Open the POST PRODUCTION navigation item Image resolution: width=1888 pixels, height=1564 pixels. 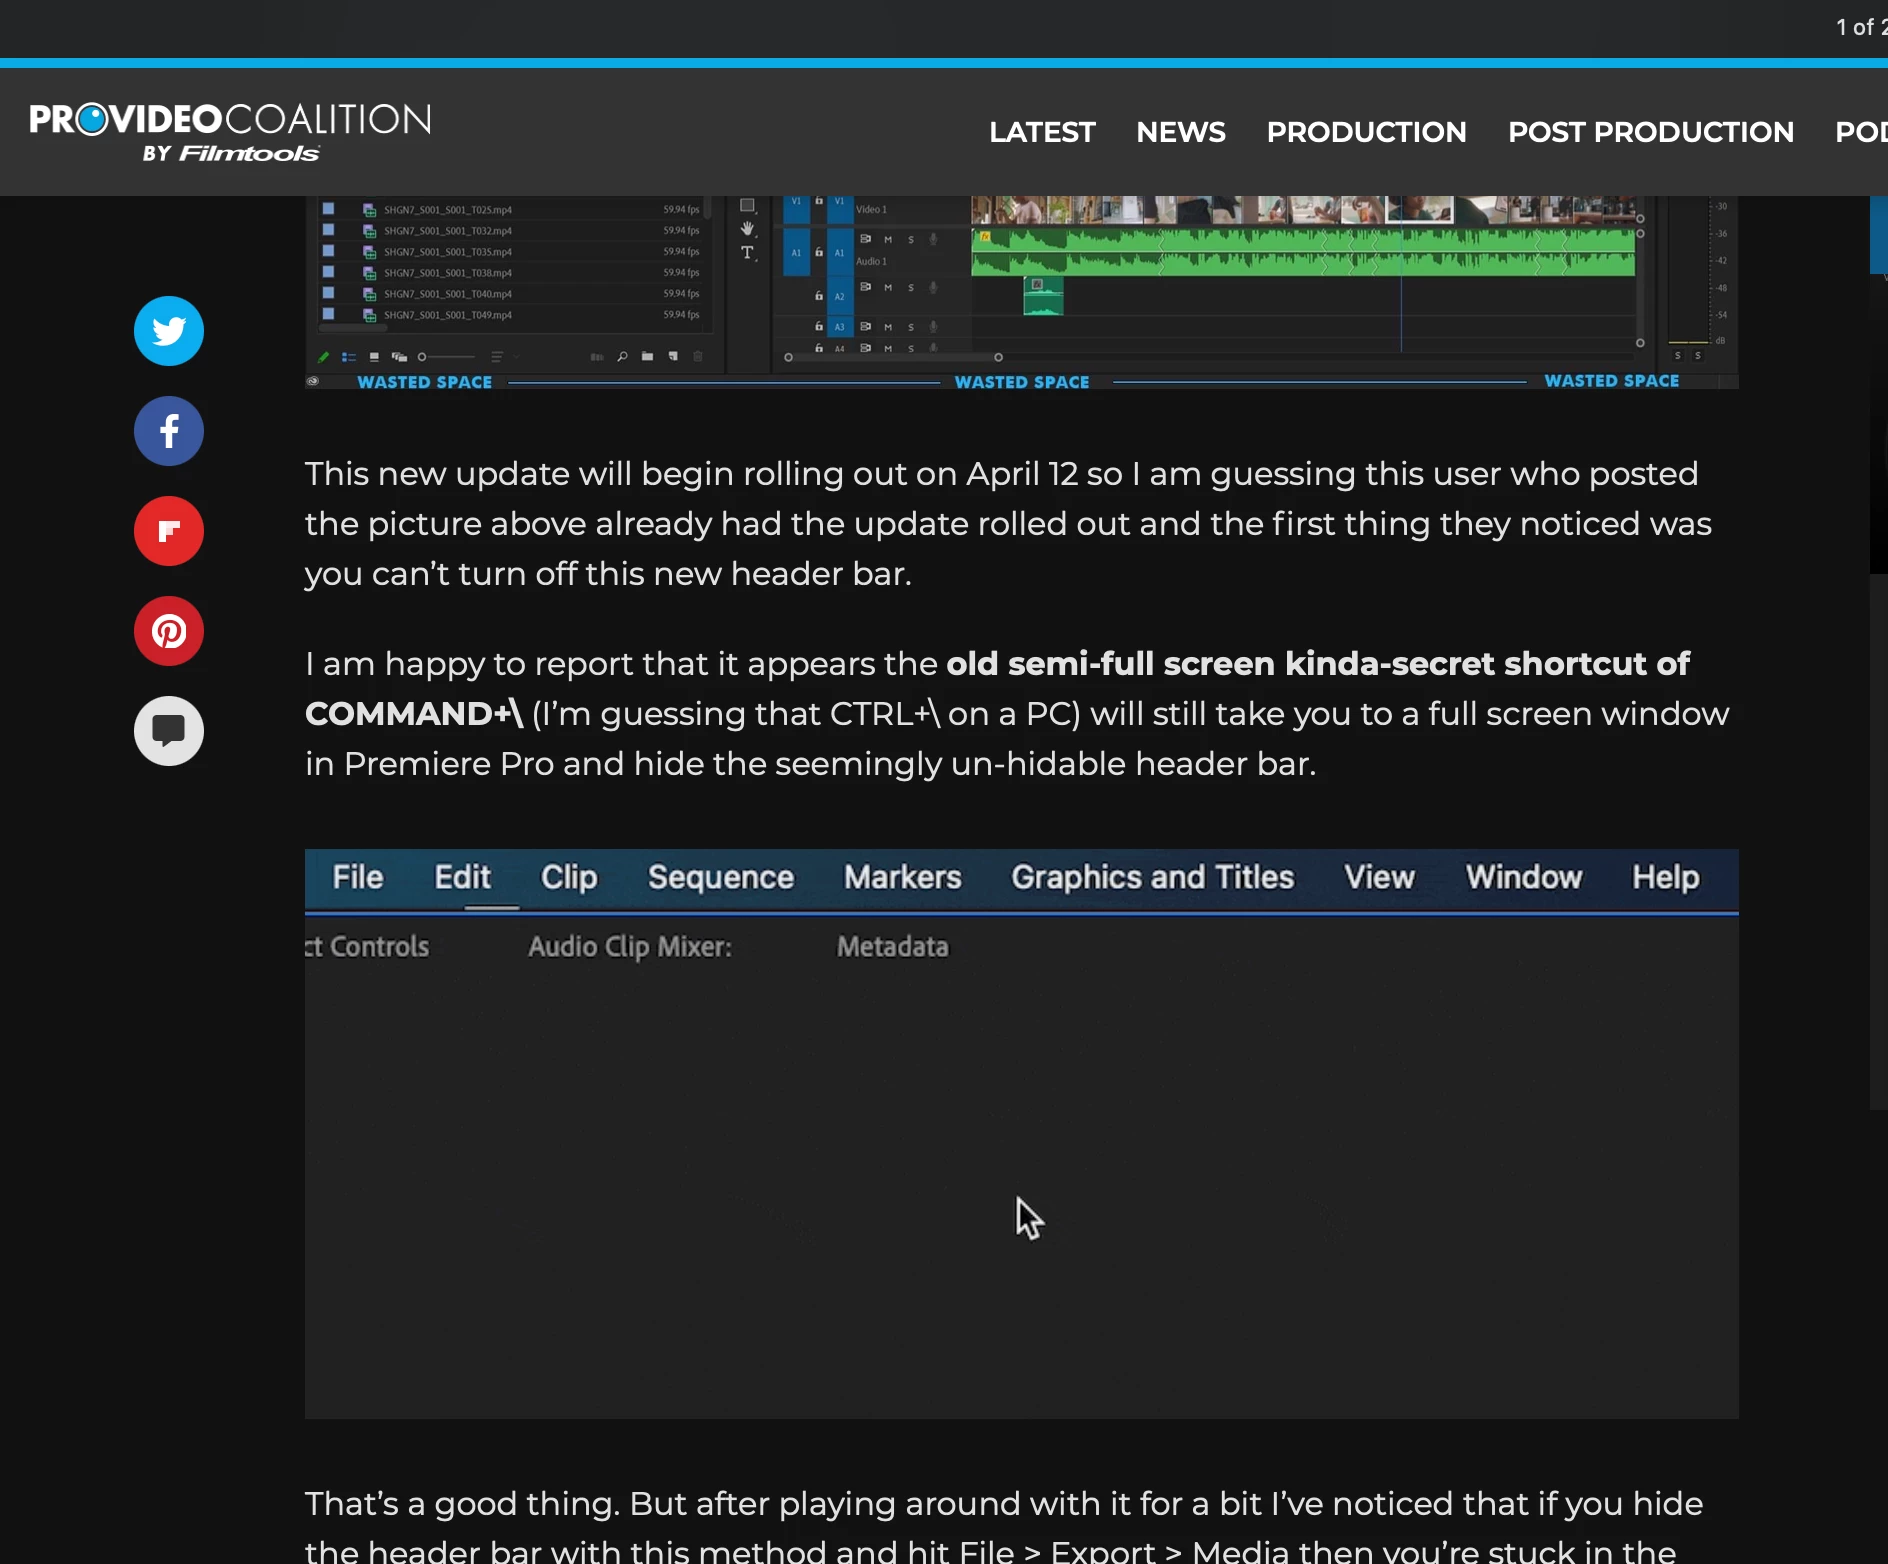point(1651,132)
